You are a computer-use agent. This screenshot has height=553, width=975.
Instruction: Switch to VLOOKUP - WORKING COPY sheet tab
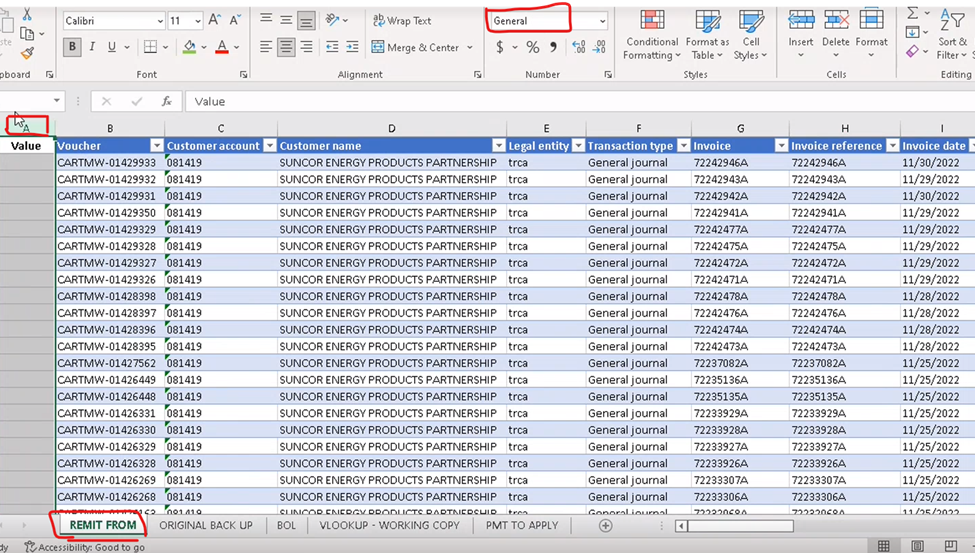coord(389,526)
